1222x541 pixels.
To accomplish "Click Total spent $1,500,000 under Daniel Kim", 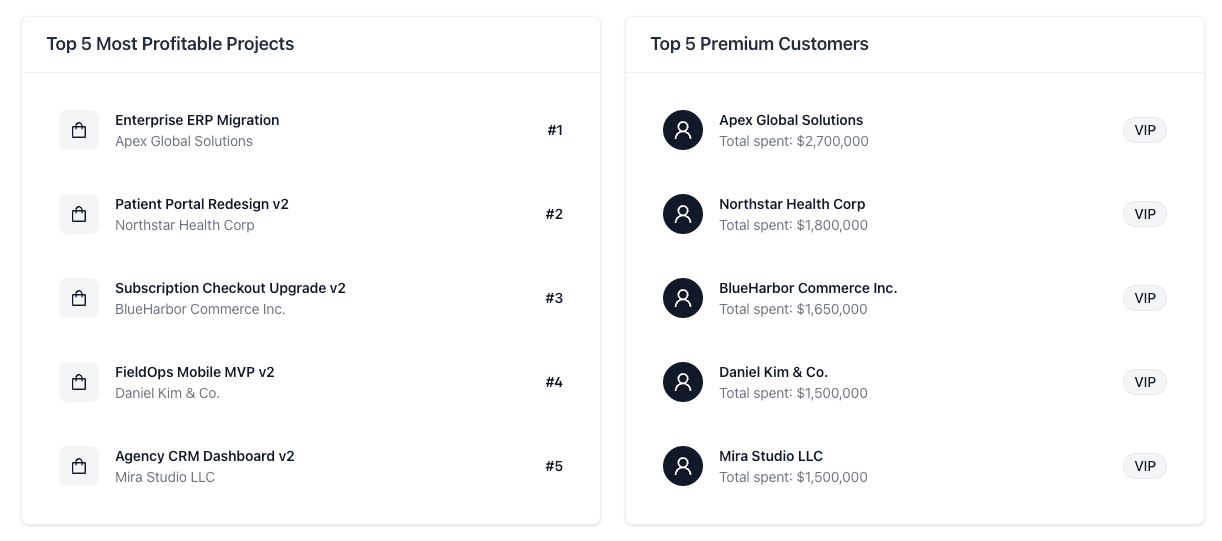I will click(794, 393).
